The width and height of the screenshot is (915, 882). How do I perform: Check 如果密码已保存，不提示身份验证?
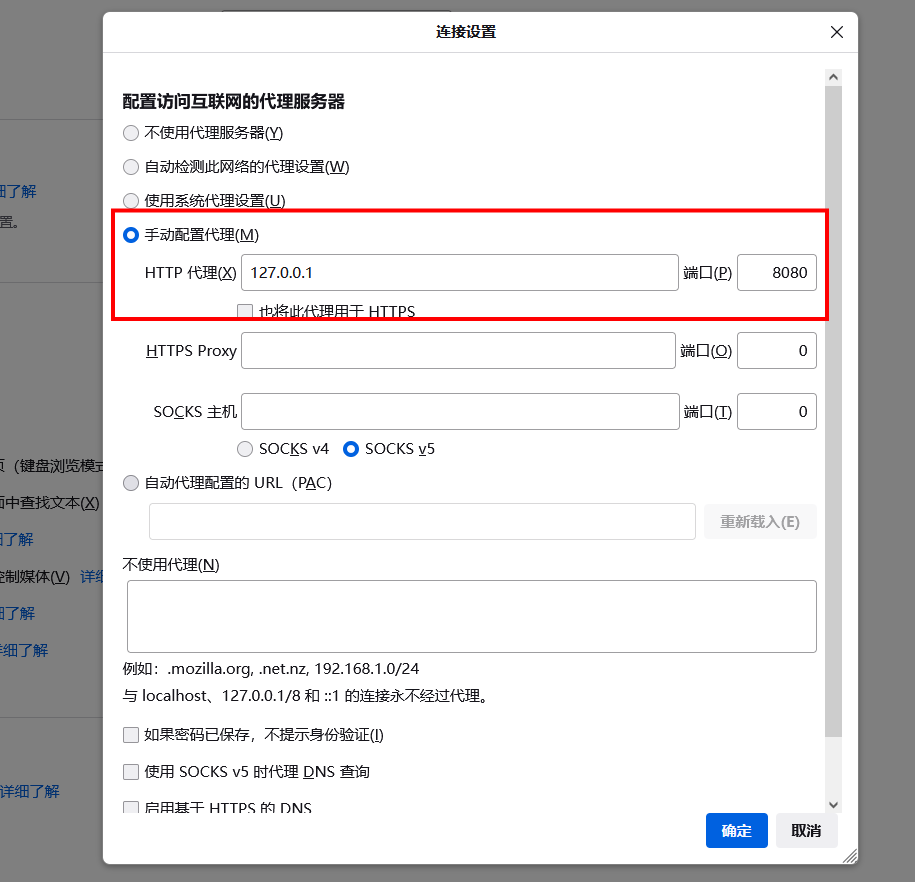[x=131, y=734]
